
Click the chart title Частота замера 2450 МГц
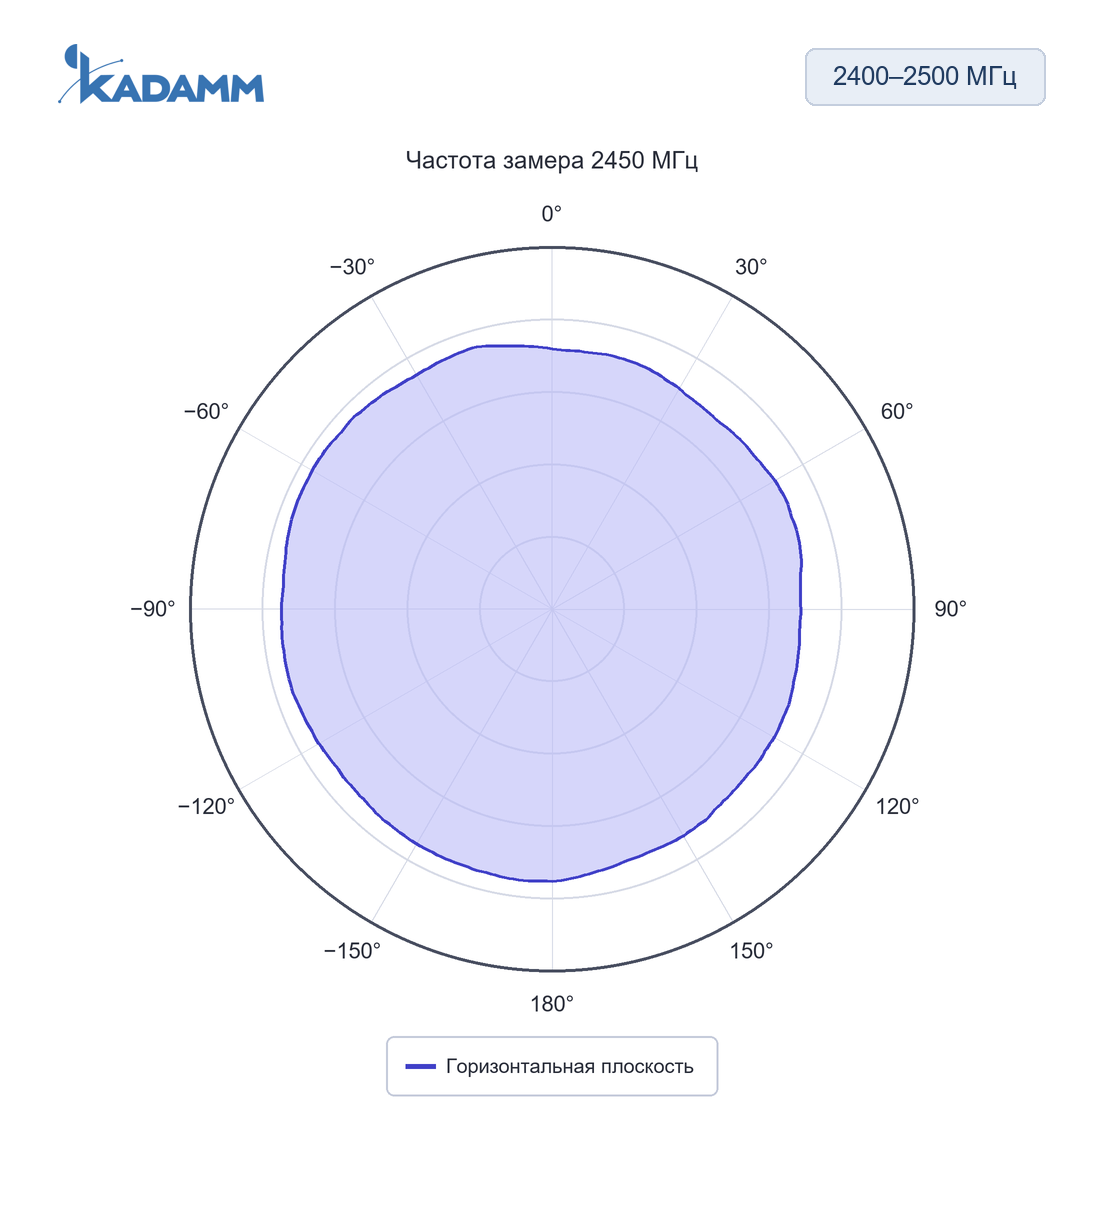552,161
